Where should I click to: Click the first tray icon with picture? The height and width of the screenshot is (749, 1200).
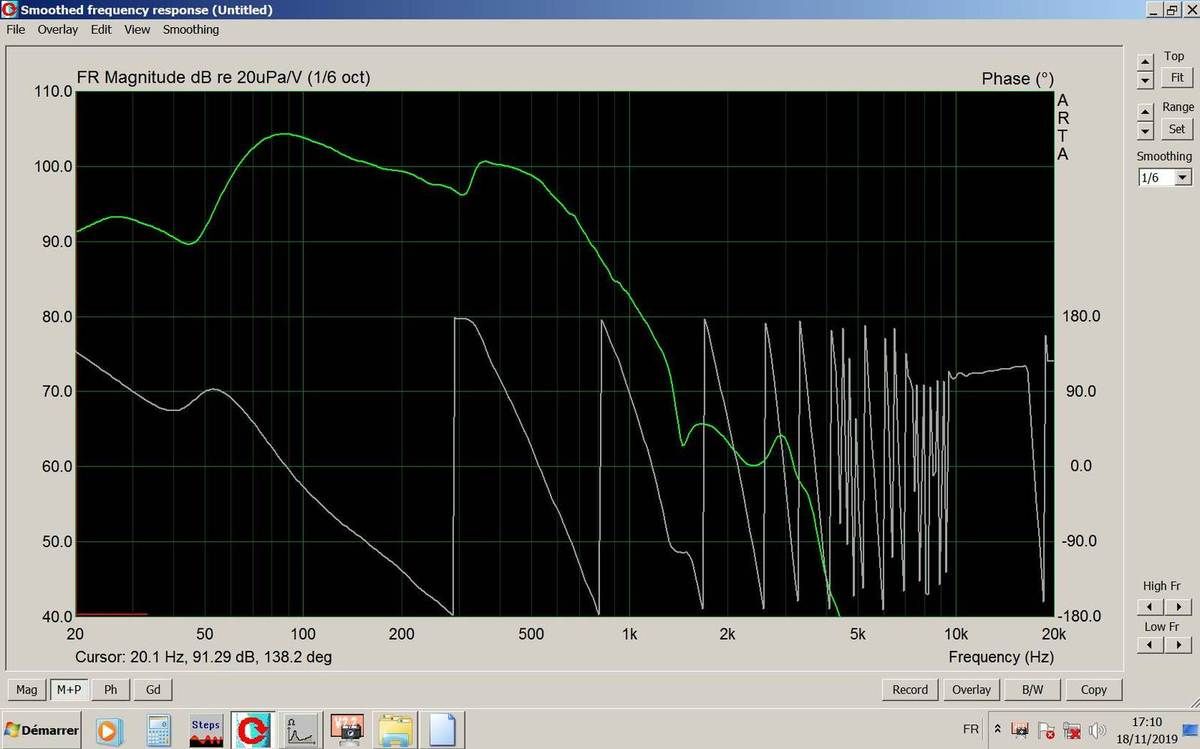[1021, 730]
